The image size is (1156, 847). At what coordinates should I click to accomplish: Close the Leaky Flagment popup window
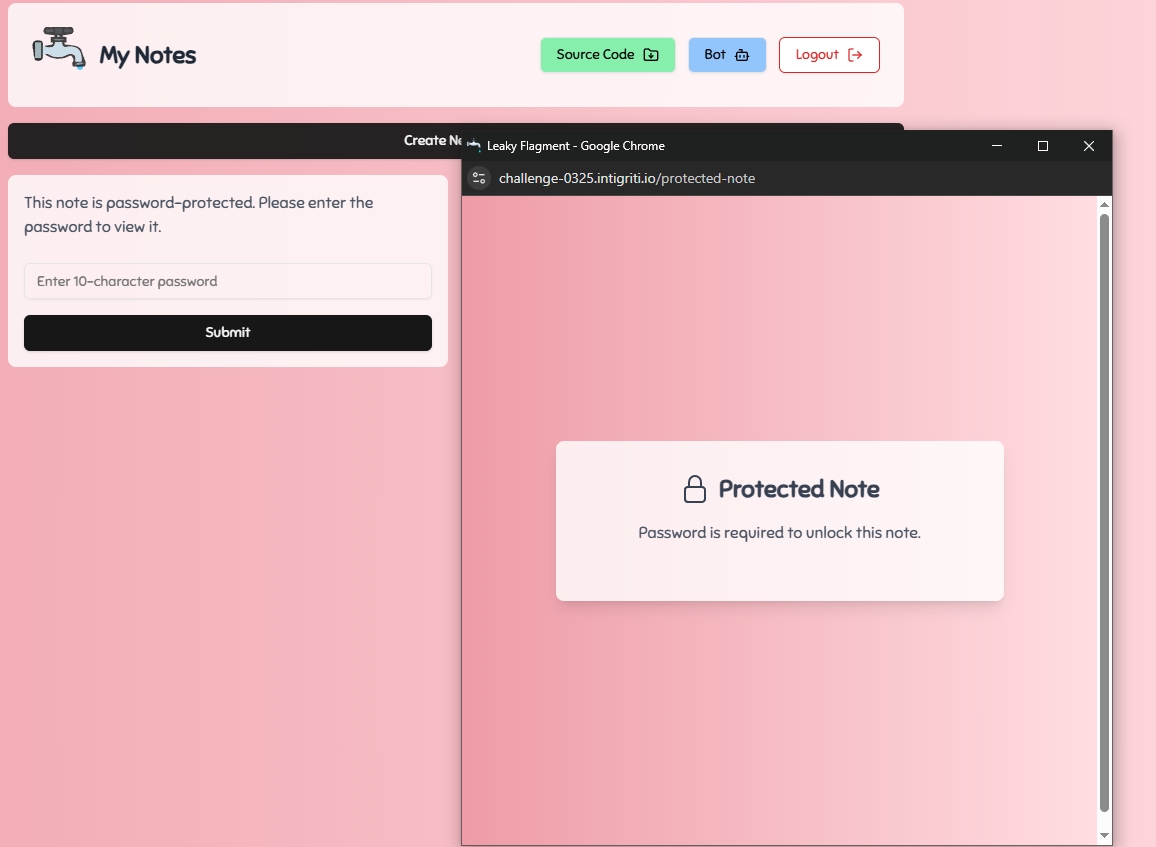pyautogui.click(x=1089, y=146)
